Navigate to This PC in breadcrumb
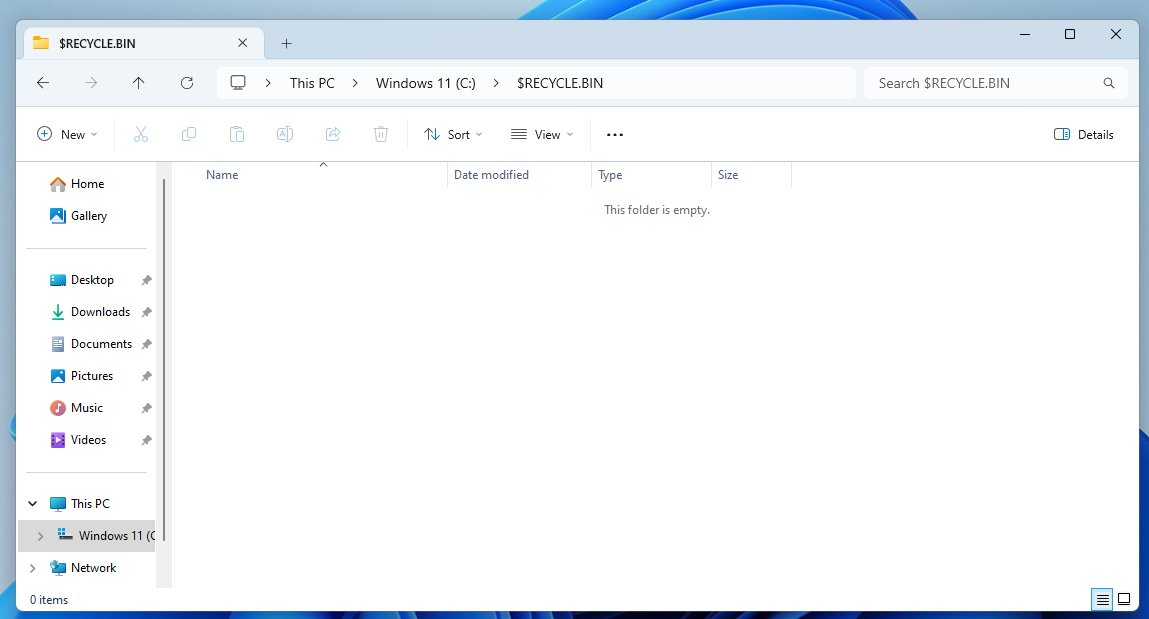This screenshot has height=619, width=1149. point(312,84)
